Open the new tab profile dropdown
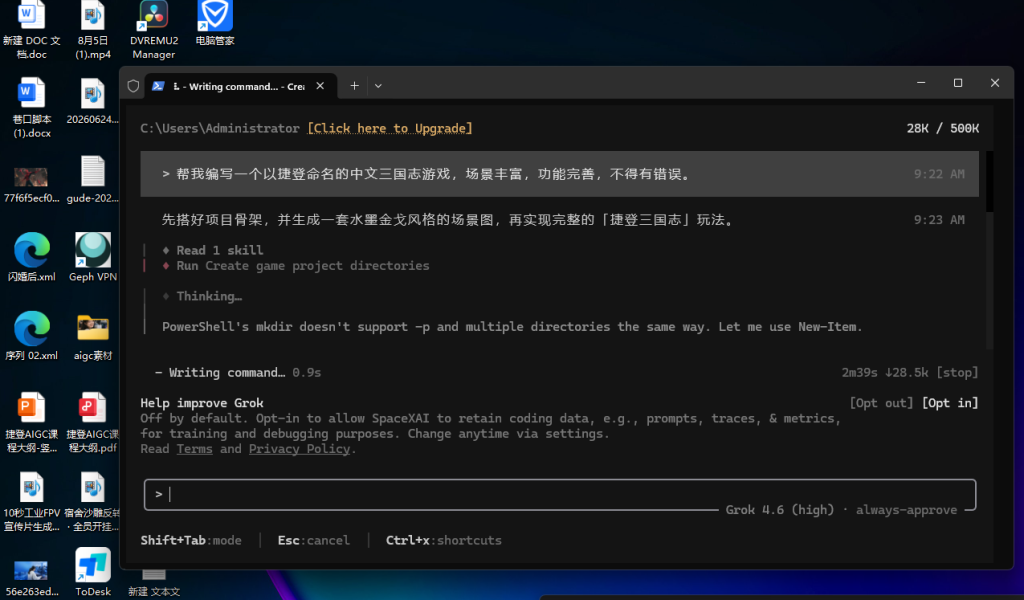 pyautogui.click(x=378, y=86)
